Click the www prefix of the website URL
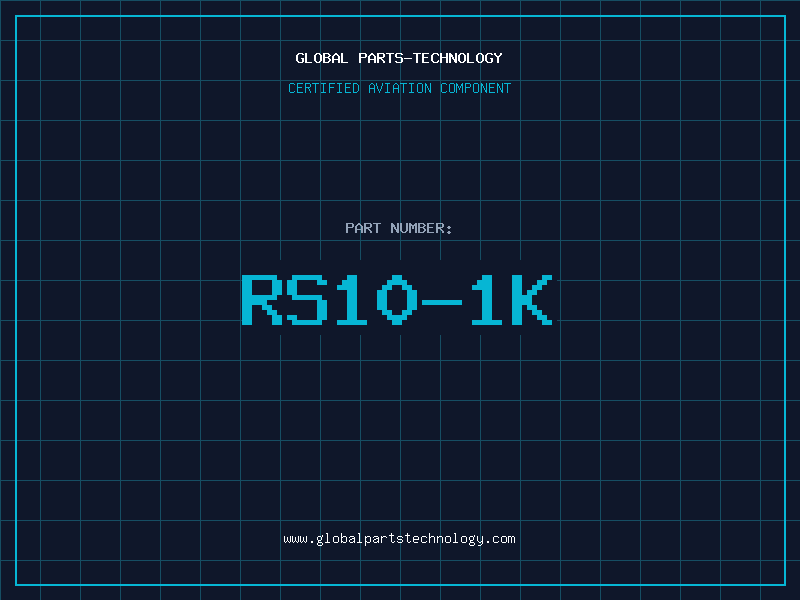Viewport: 800px width, 600px height. 295,539
